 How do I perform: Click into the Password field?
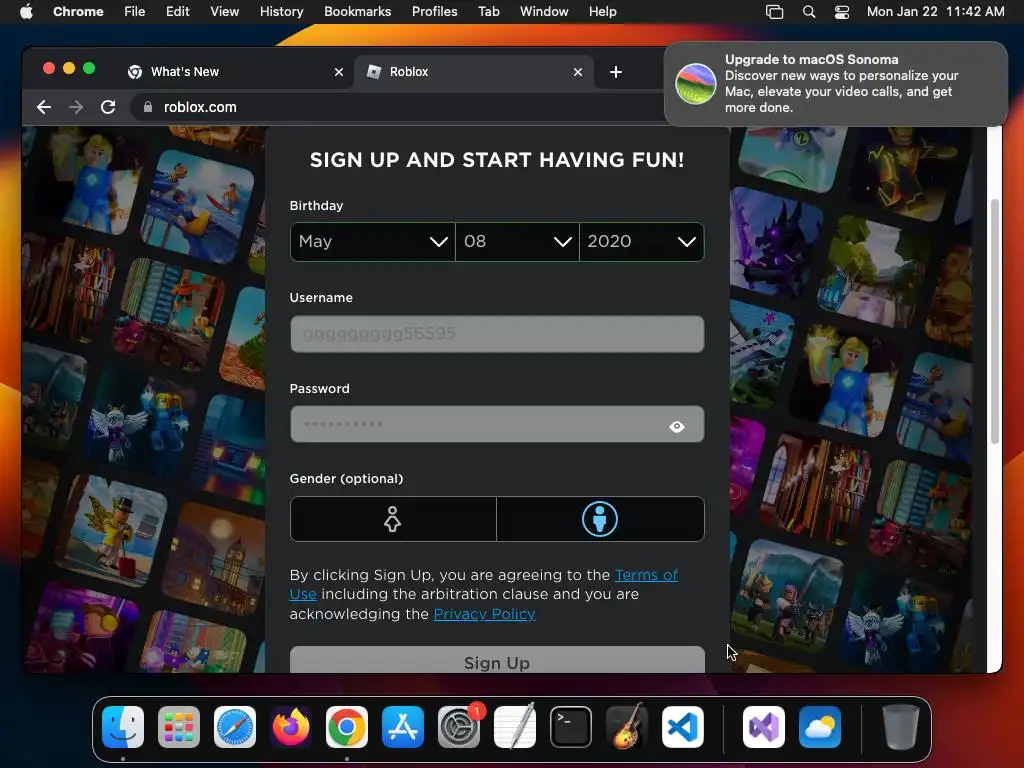(x=497, y=424)
